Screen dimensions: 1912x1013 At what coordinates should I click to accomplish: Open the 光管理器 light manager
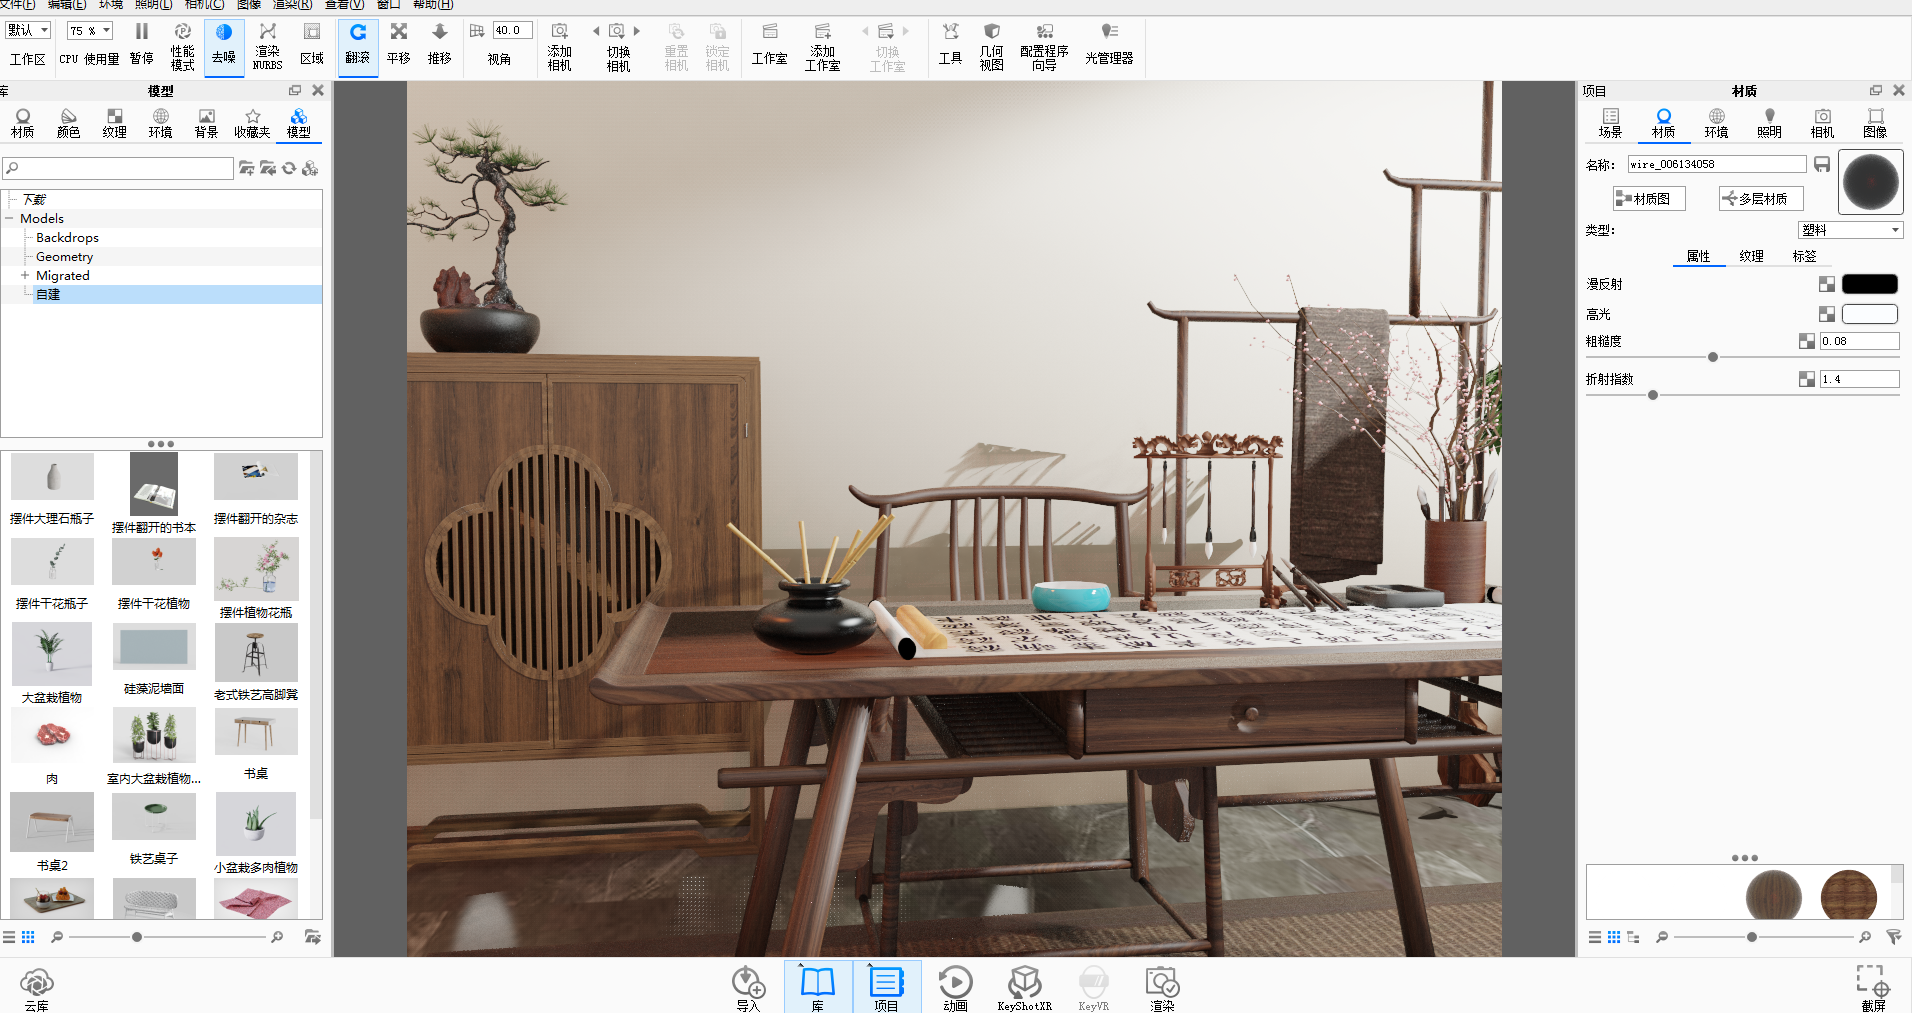(1109, 46)
